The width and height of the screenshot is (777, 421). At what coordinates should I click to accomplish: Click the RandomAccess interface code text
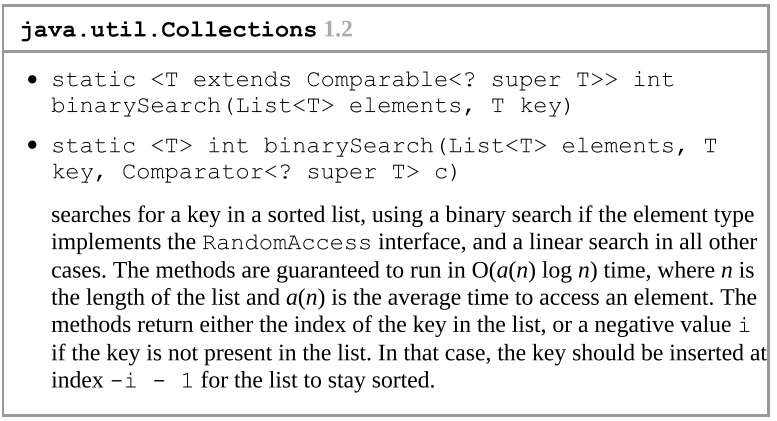pyautogui.click(x=287, y=243)
